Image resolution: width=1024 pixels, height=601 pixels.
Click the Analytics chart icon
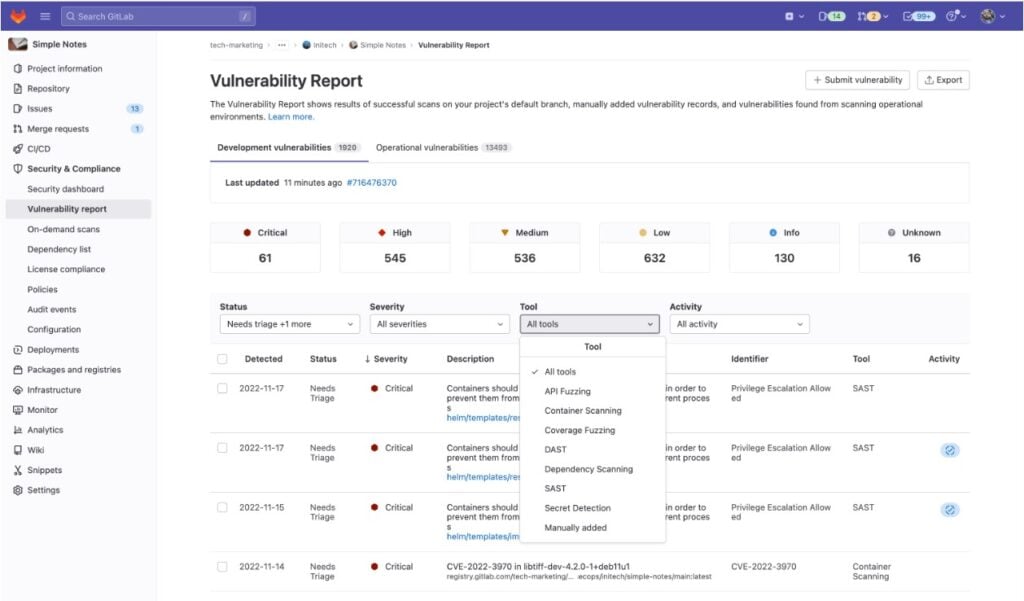click(18, 430)
